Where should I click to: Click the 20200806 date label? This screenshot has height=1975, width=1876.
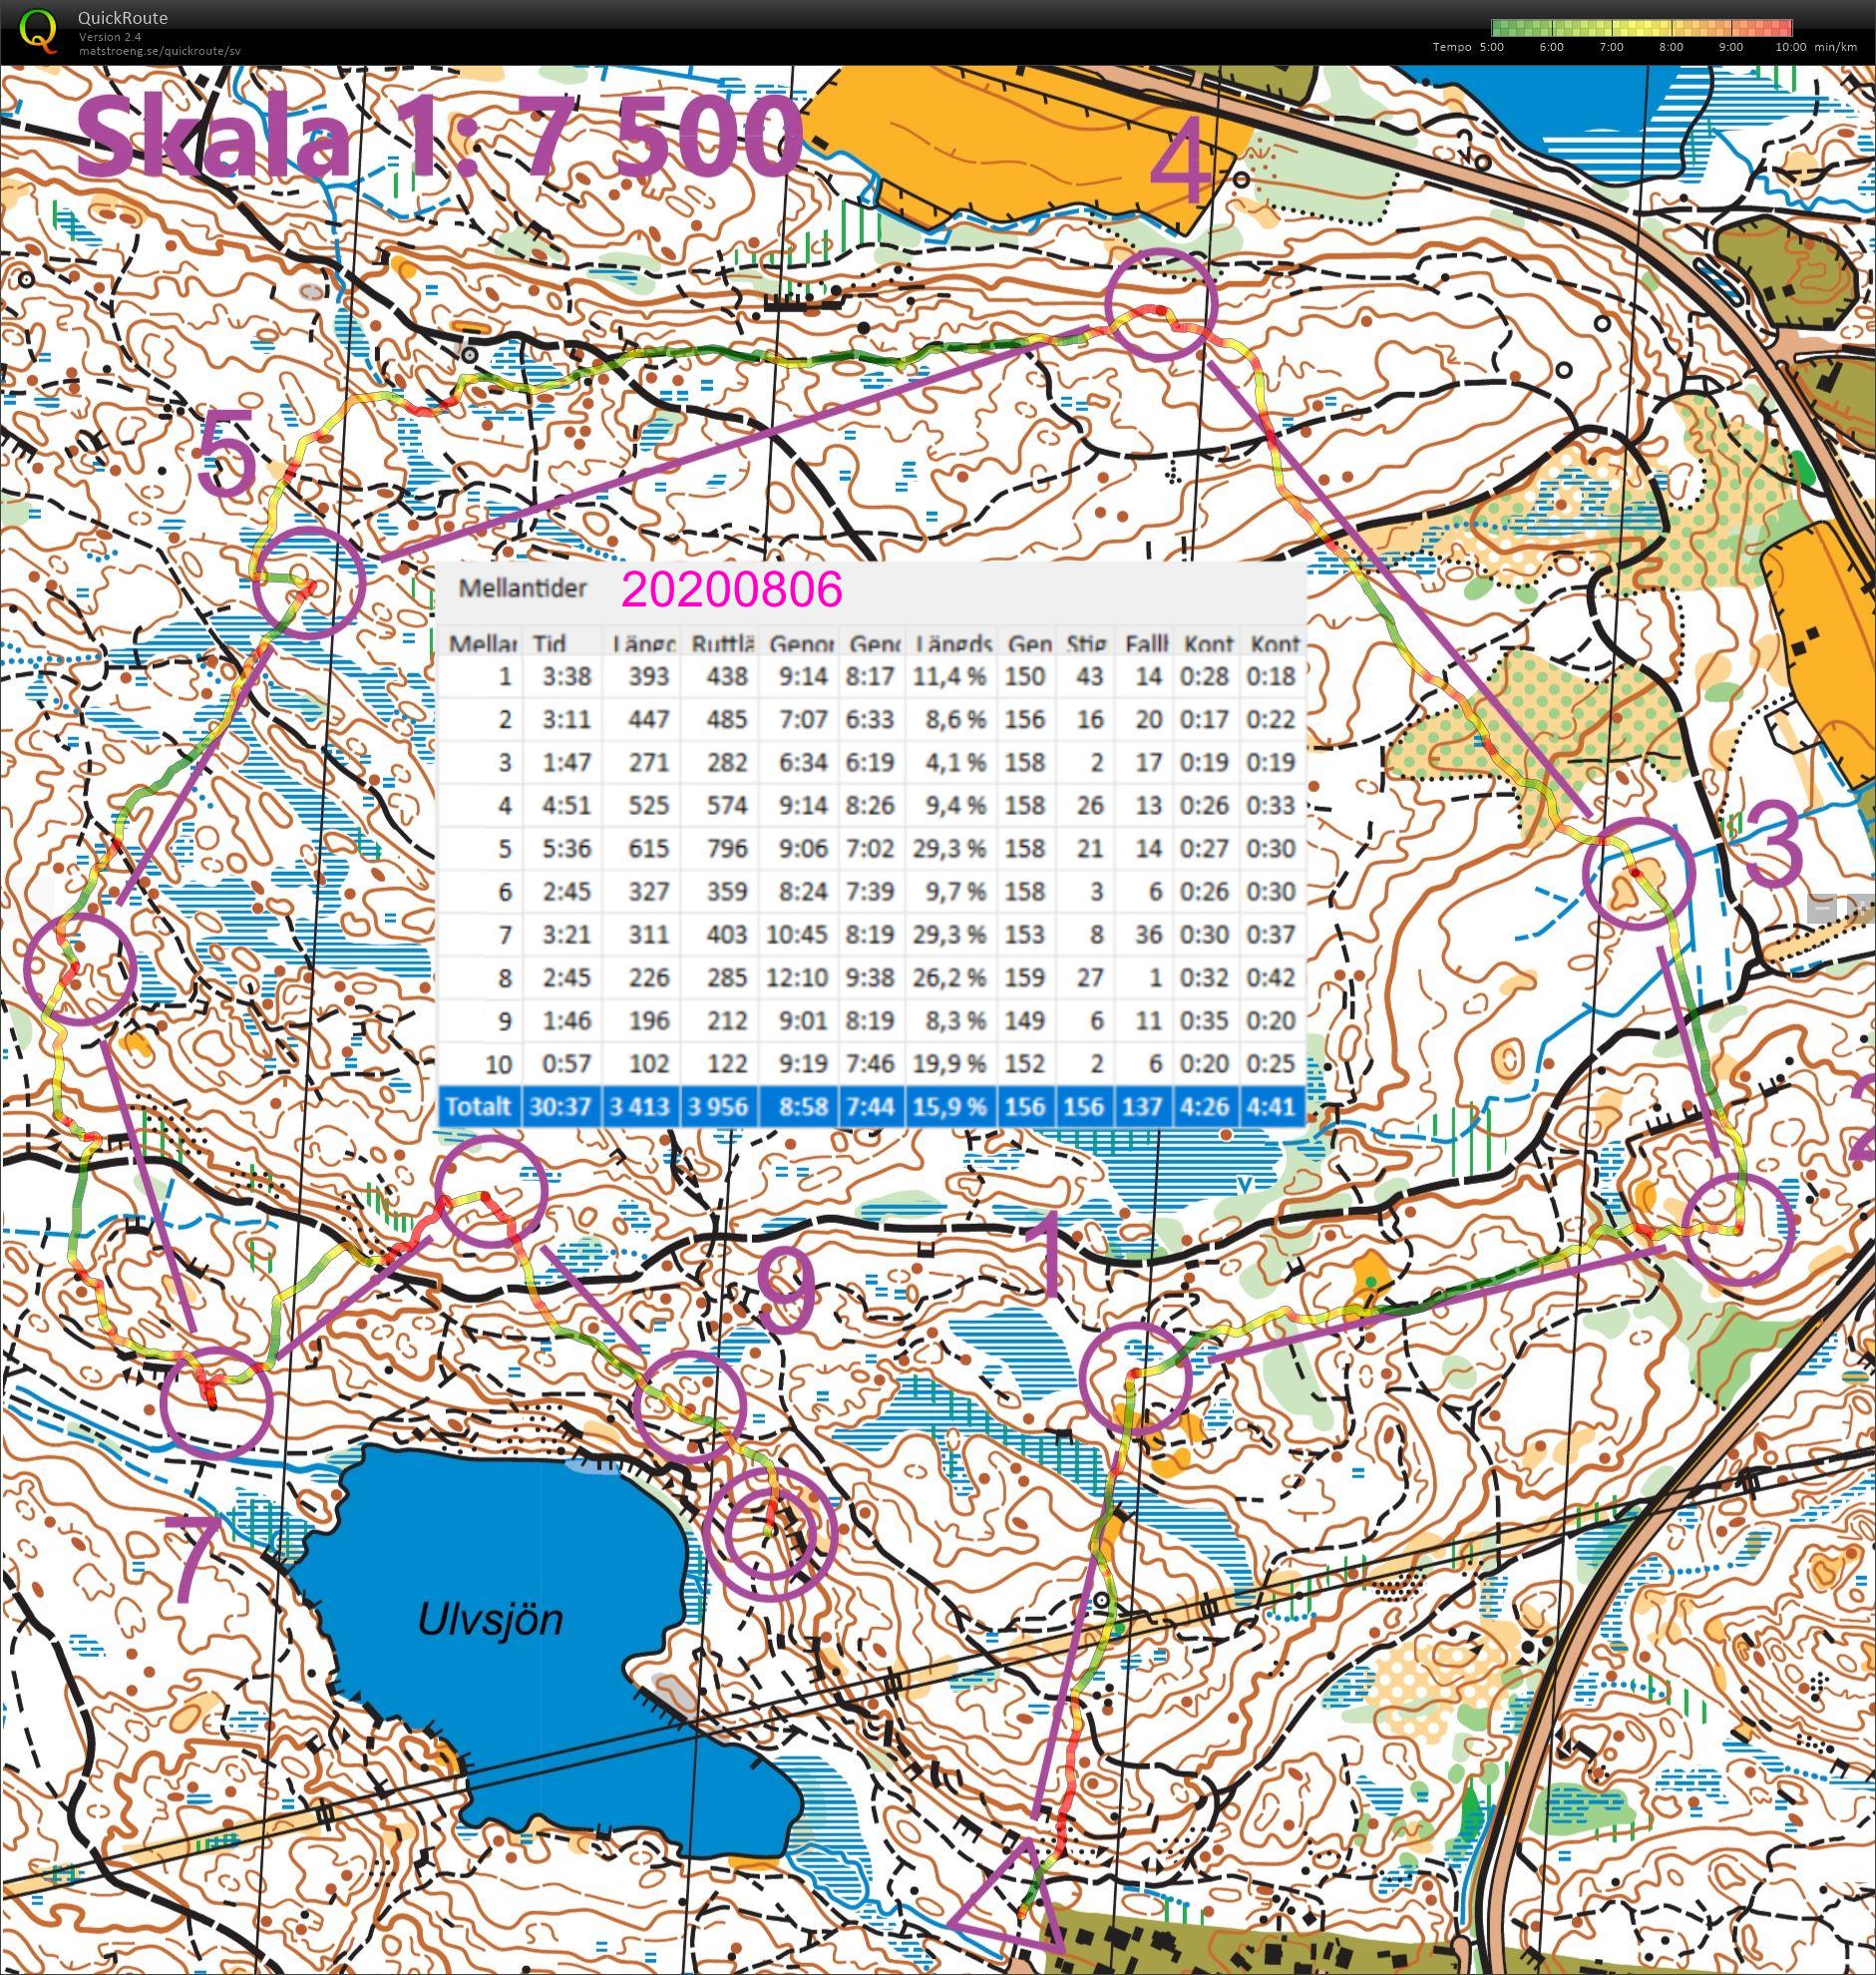coord(731,590)
